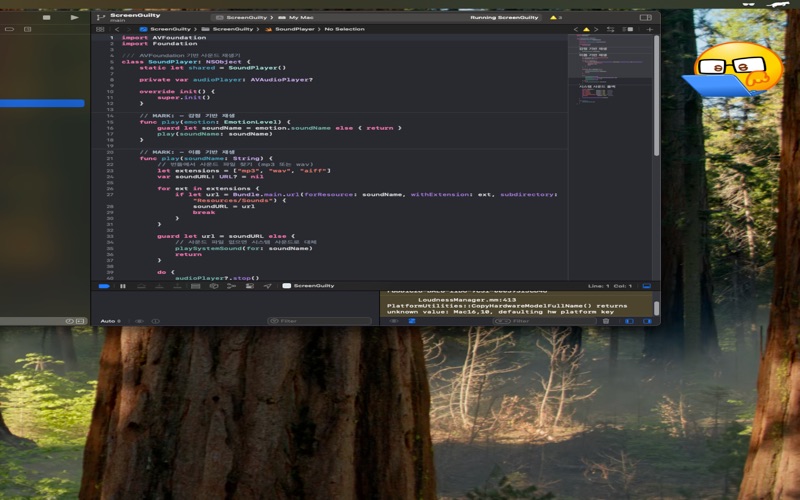Show the warnings from toolbar yellow triangle
Screen dimensions: 800x500
click(x=555, y=17)
